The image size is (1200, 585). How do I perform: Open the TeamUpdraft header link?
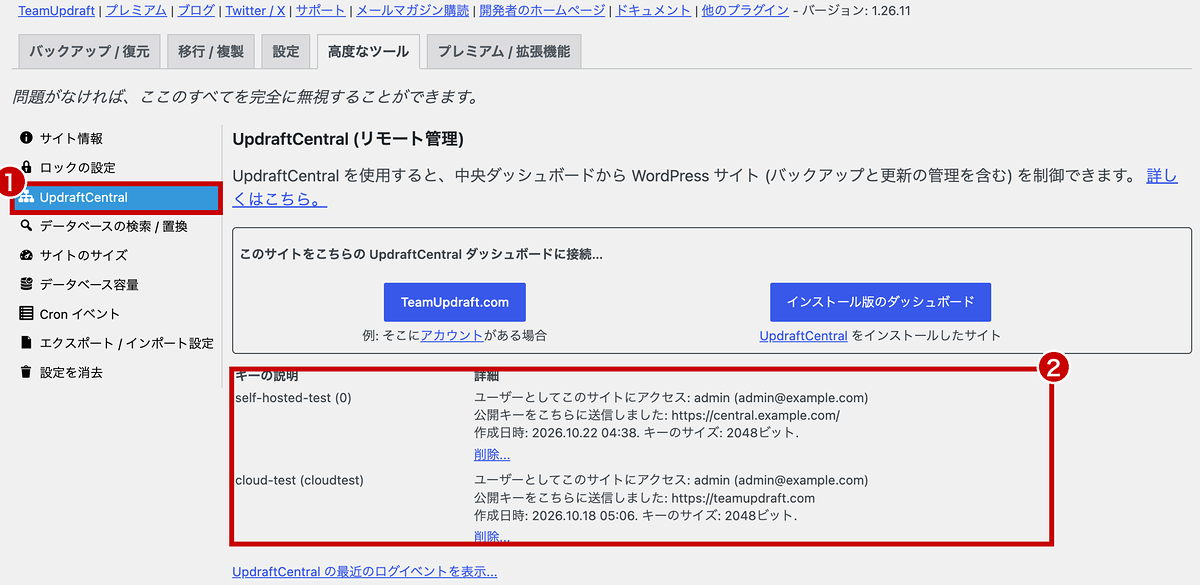(x=57, y=11)
